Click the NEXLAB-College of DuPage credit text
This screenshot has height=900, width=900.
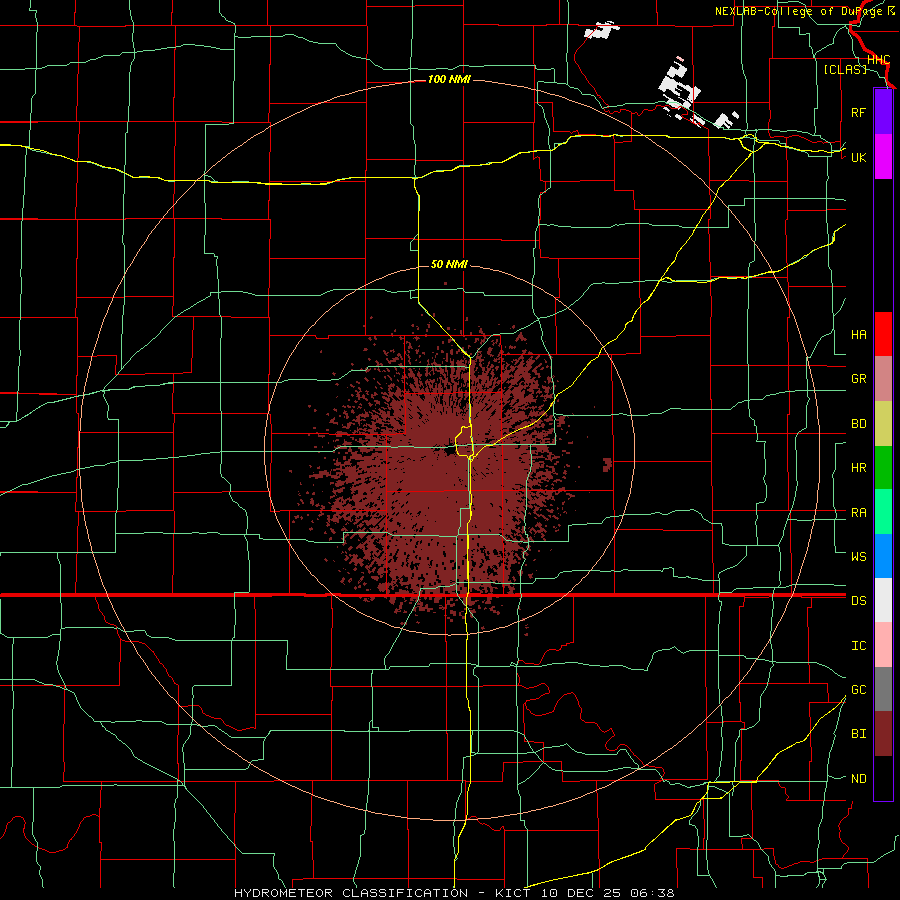(800, 11)
